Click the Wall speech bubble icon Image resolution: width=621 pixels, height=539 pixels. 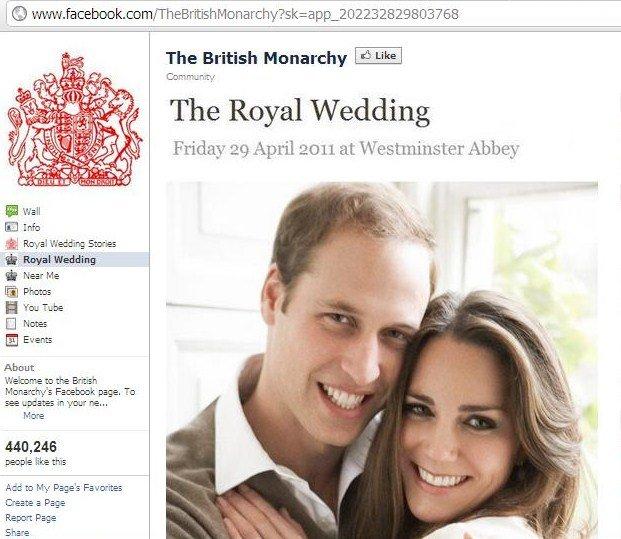(x=12, y=211)
